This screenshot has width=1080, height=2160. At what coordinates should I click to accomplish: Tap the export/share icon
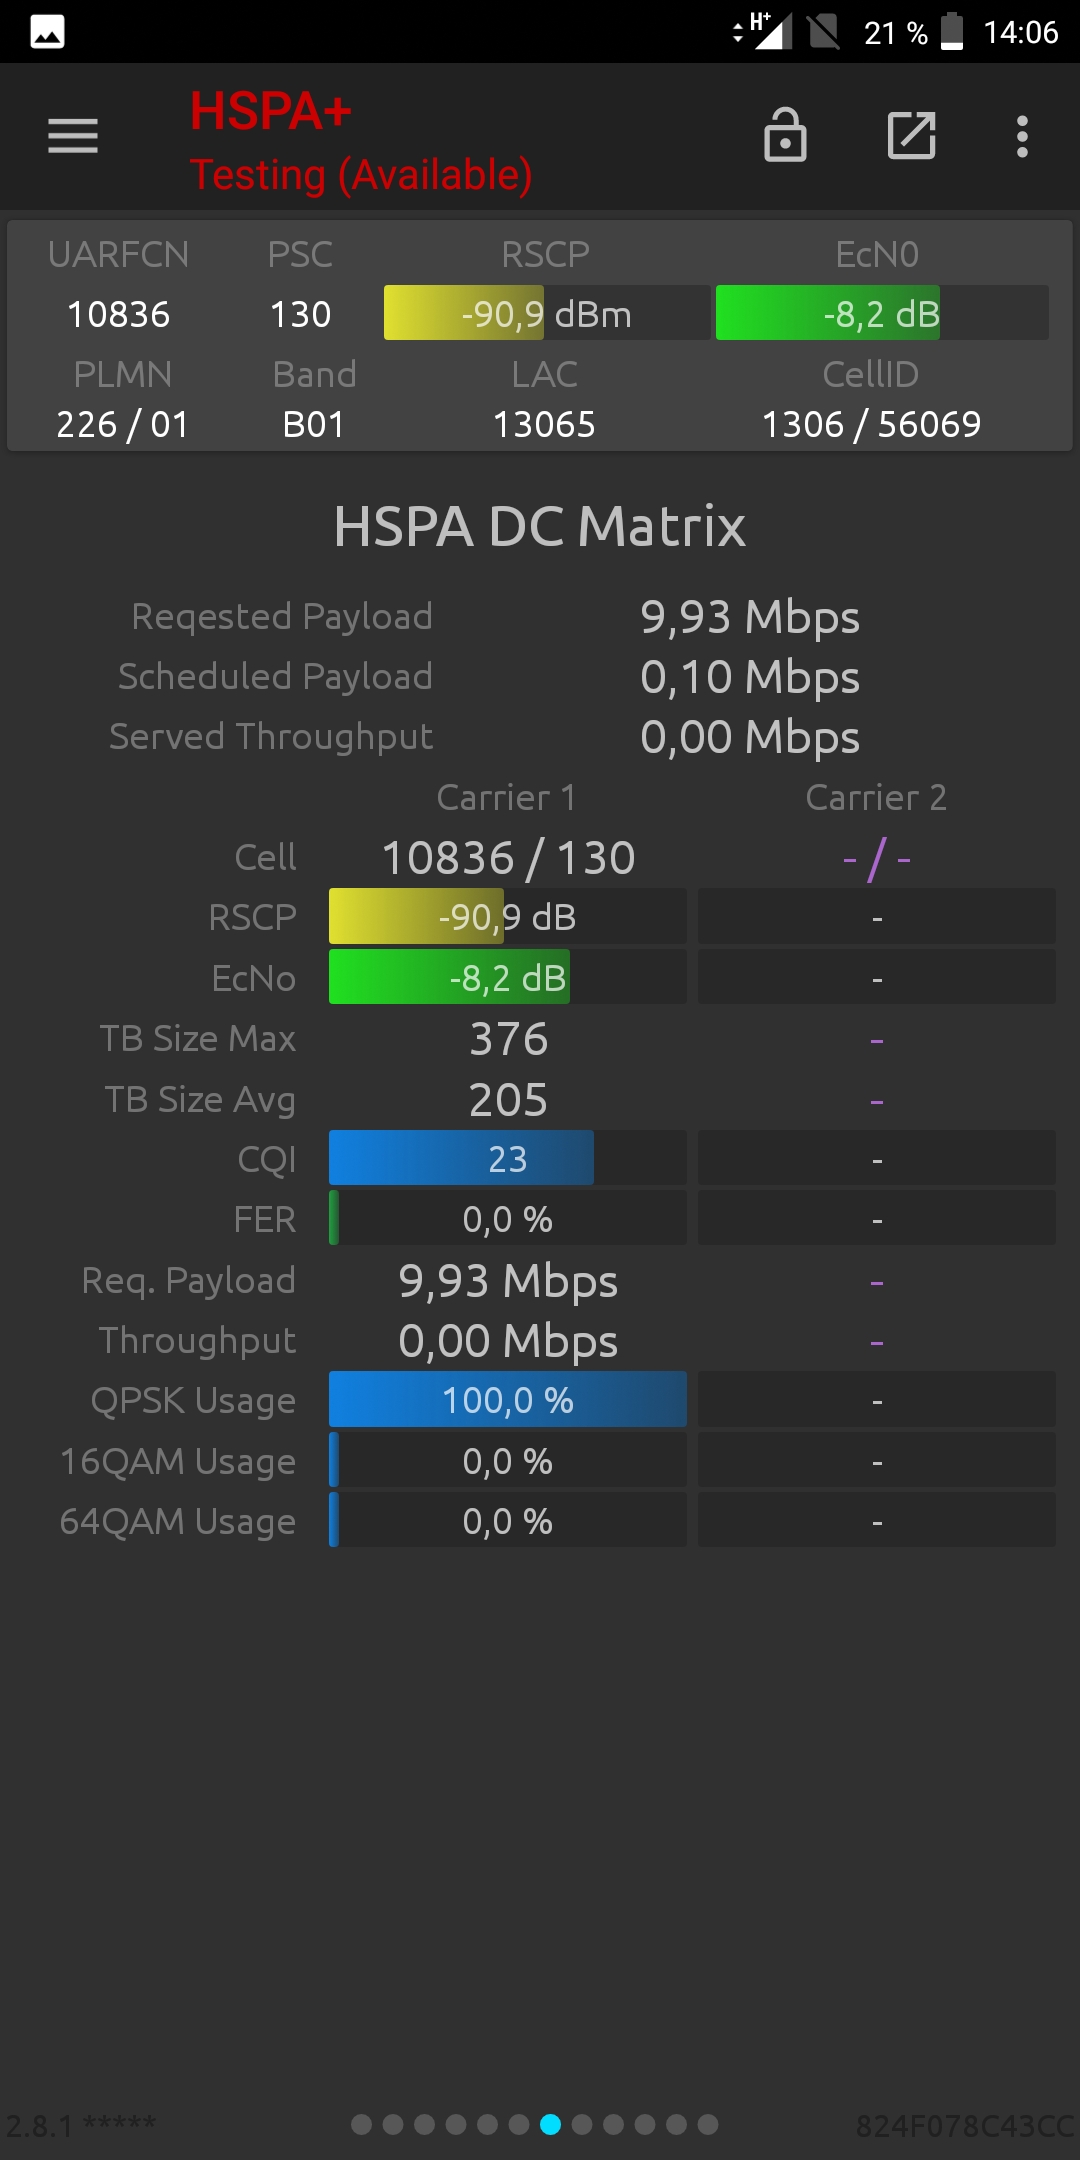pyautogui.click(x=912, y=136)
